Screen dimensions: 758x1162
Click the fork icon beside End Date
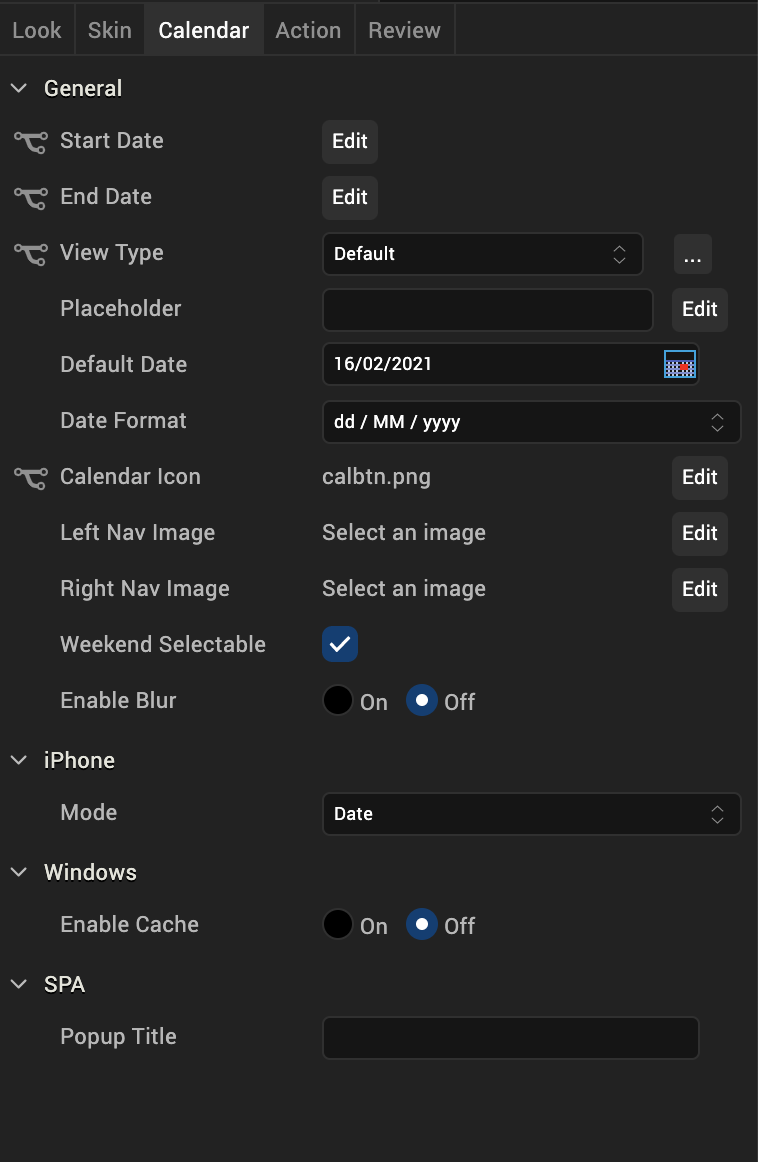click(x=30, y=198)
